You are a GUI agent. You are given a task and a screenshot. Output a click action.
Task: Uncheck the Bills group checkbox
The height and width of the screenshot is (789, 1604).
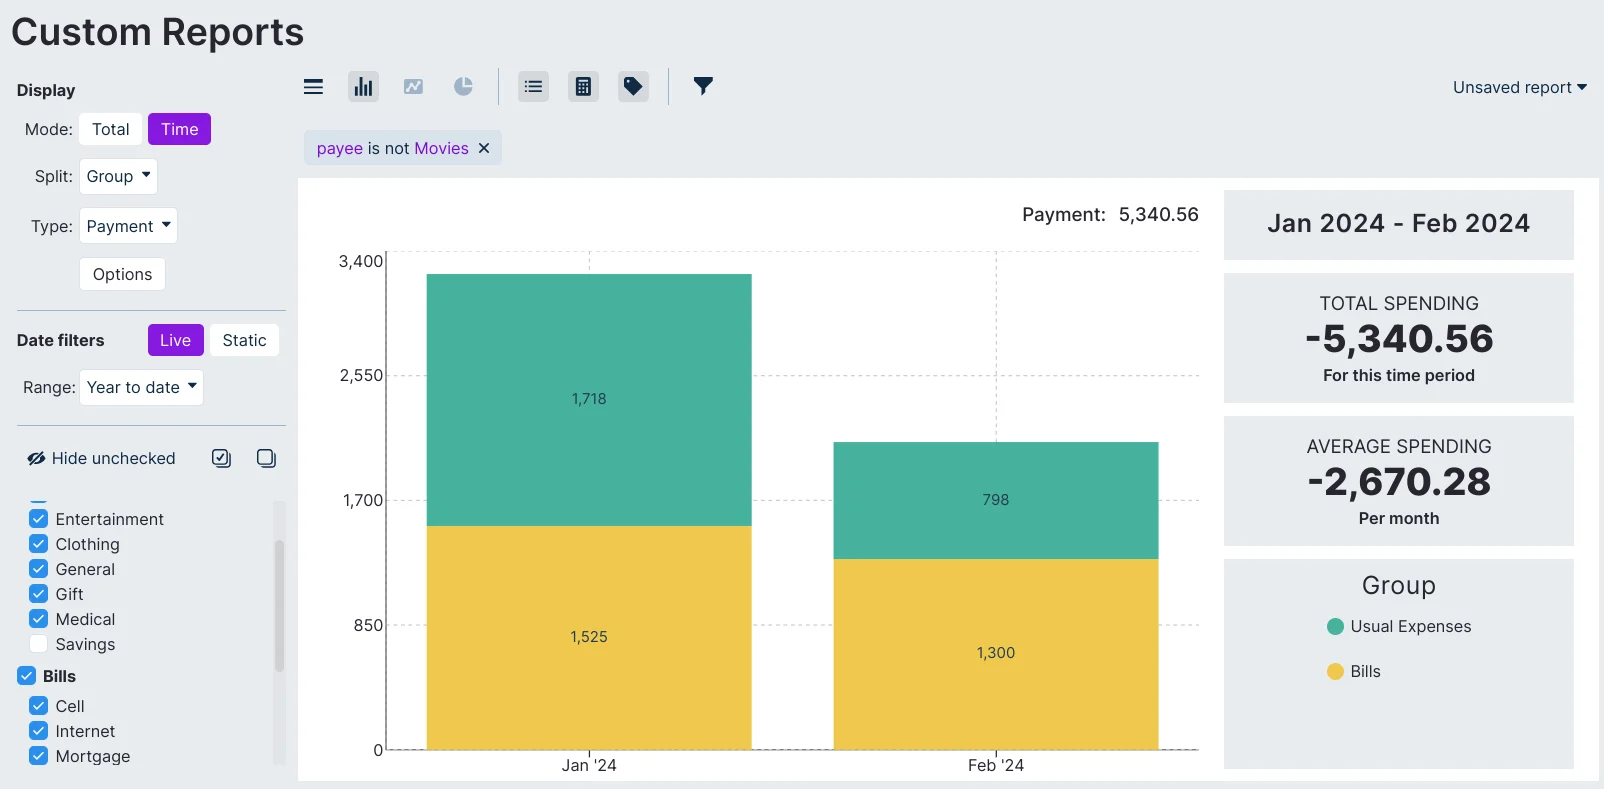pos(27,676)
